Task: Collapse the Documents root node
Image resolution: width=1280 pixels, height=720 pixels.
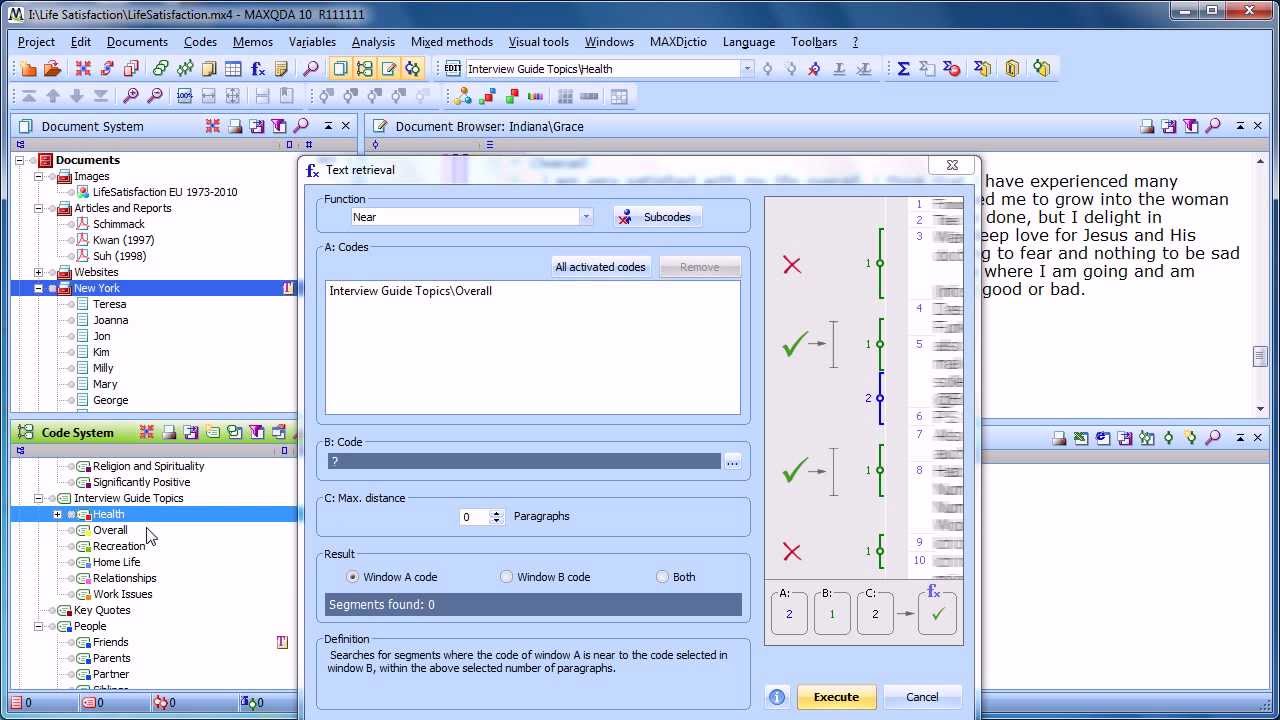Action: coord(19,160)
